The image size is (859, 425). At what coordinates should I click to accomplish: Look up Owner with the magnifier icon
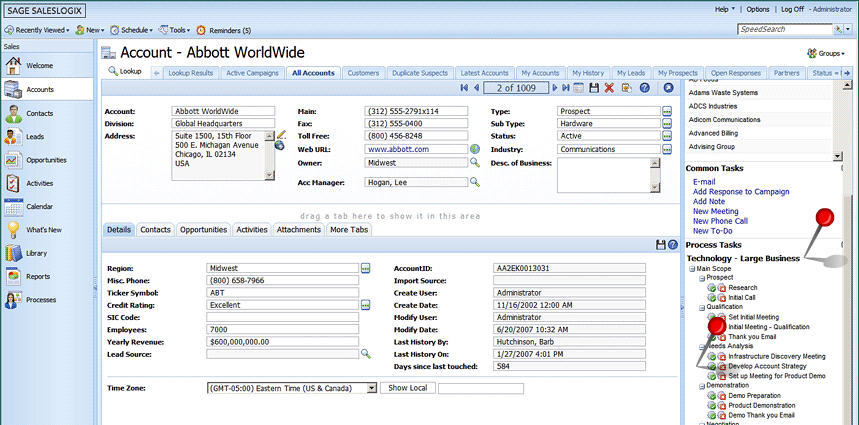[474, 163]
